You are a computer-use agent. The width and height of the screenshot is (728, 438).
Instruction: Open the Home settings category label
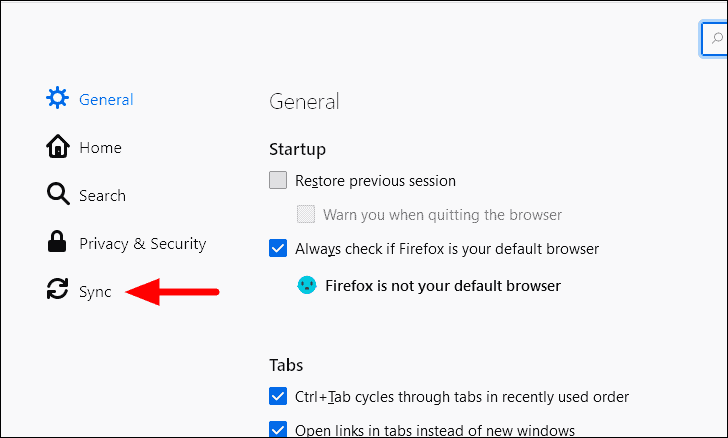point(100,148)
